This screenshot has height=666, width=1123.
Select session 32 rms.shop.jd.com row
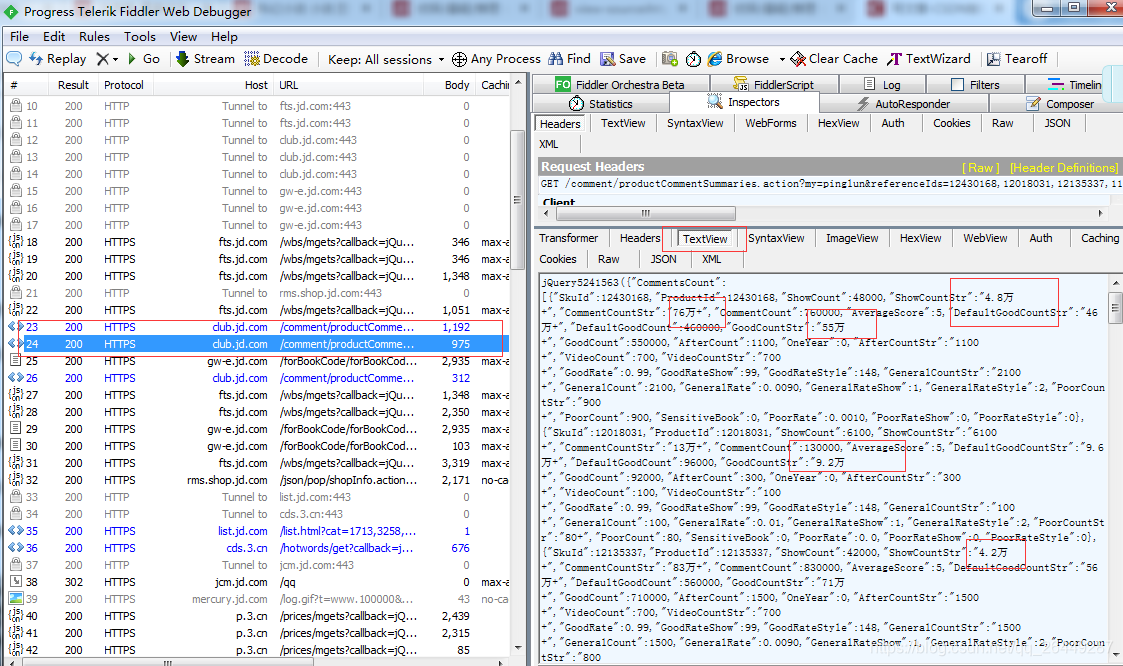(x=256, y=480)
